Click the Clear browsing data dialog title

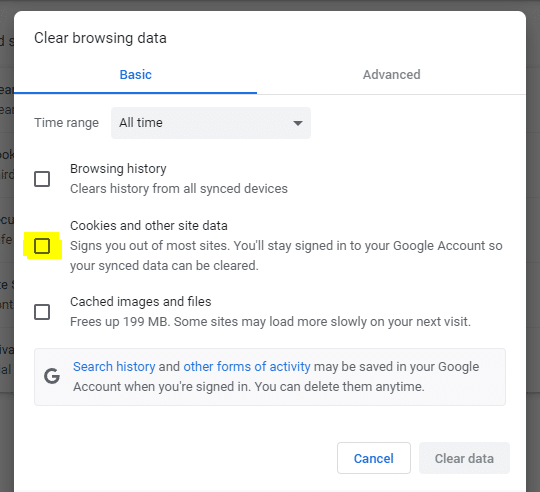(100, 38)
